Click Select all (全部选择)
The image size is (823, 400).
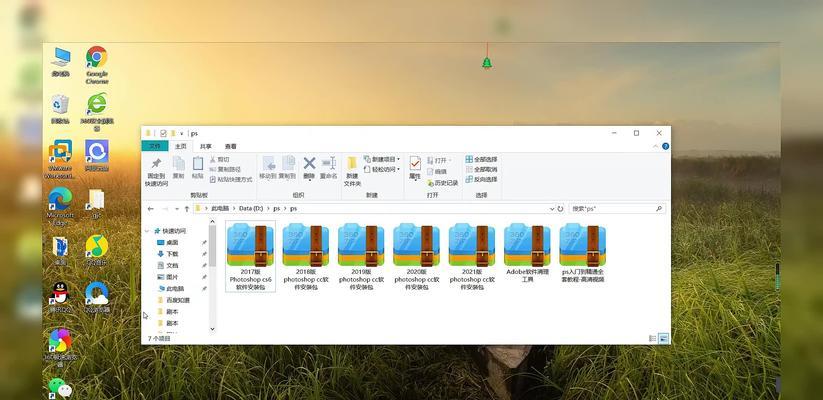[481, 159]
